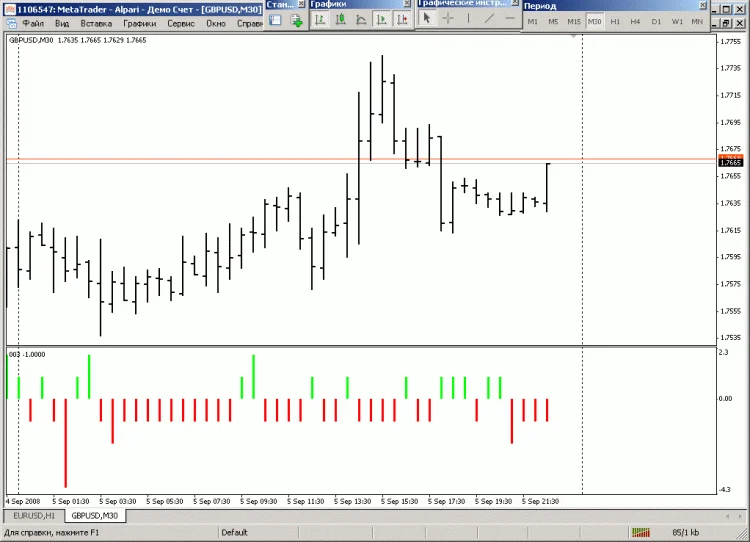Click the New Order icon with green plus
This screenshot has height=542, width=750.
coord(297,21)
